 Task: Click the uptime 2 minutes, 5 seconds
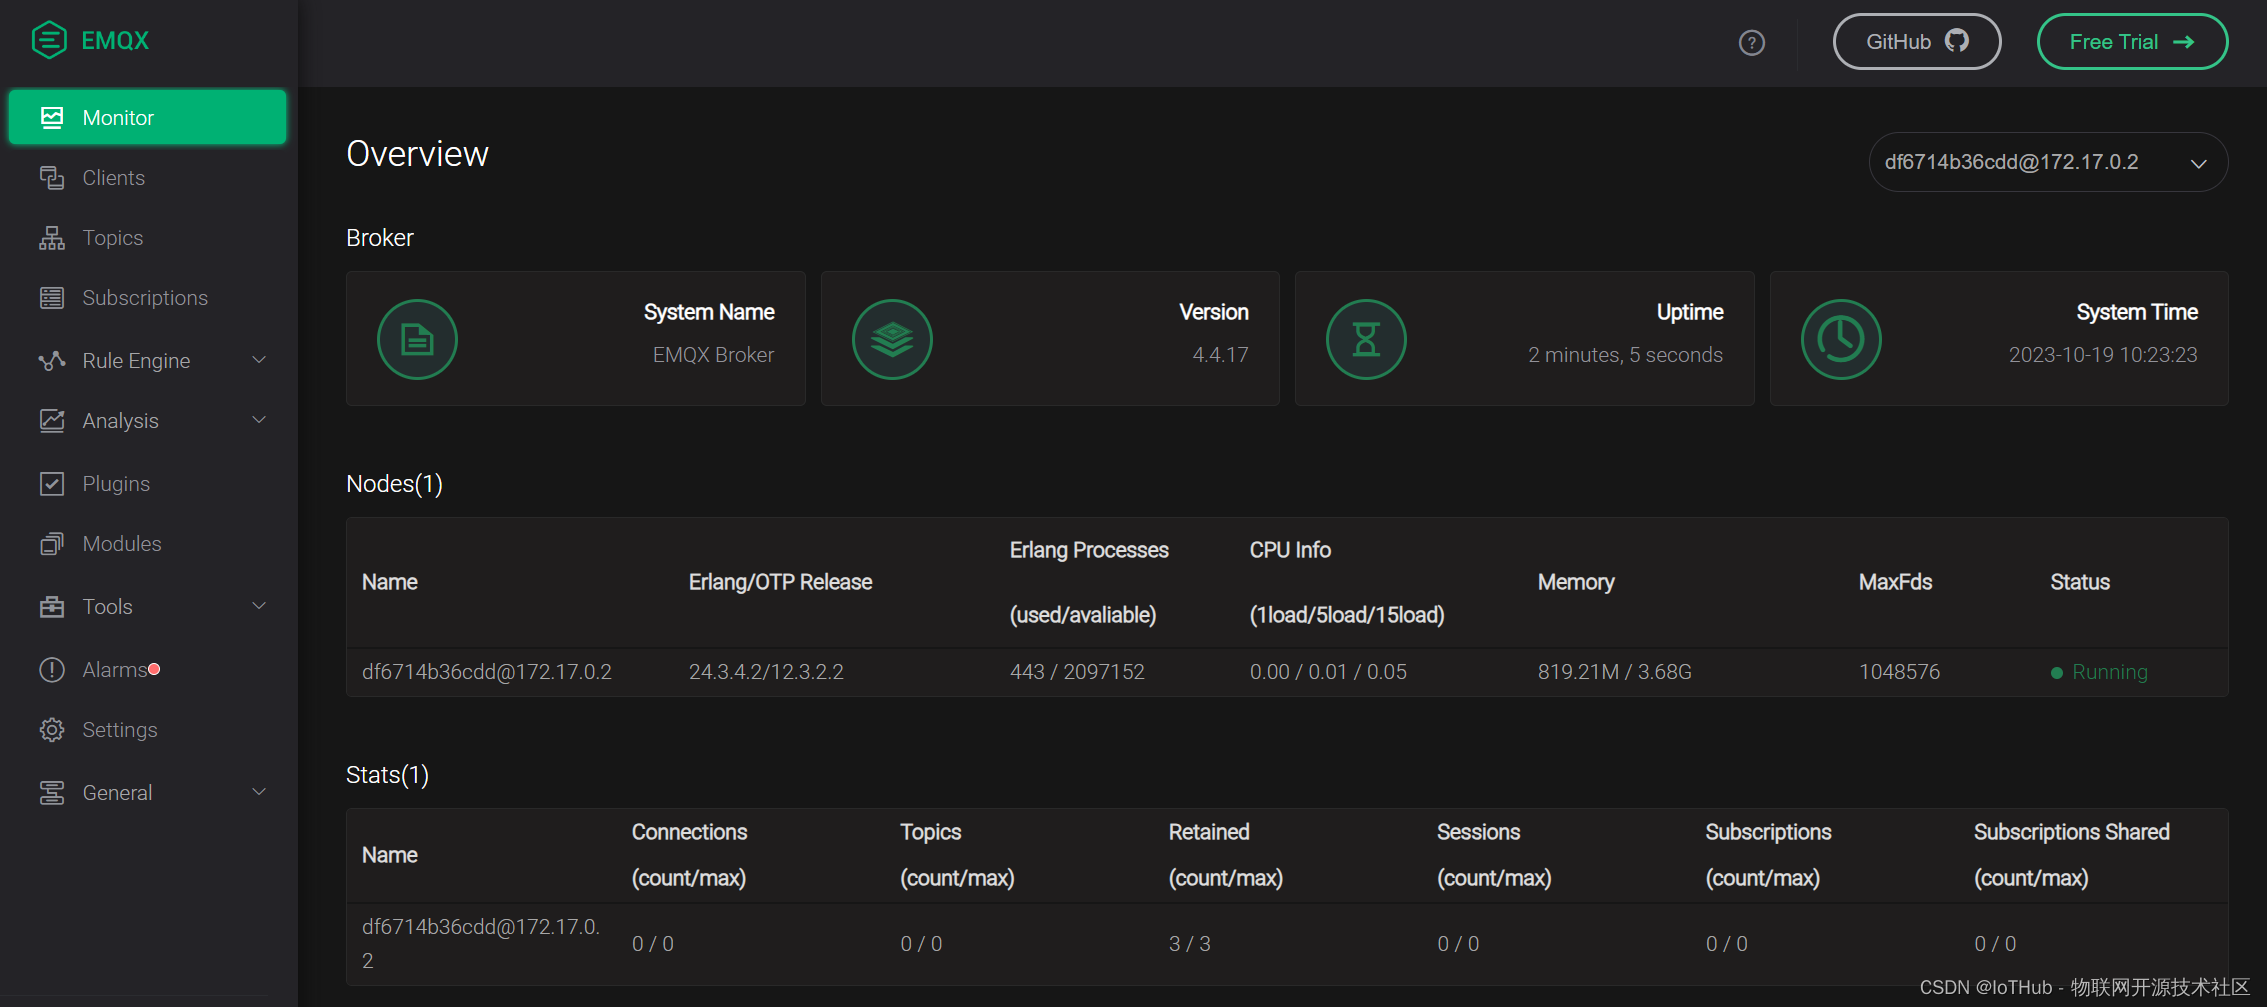coord(1625,355)
